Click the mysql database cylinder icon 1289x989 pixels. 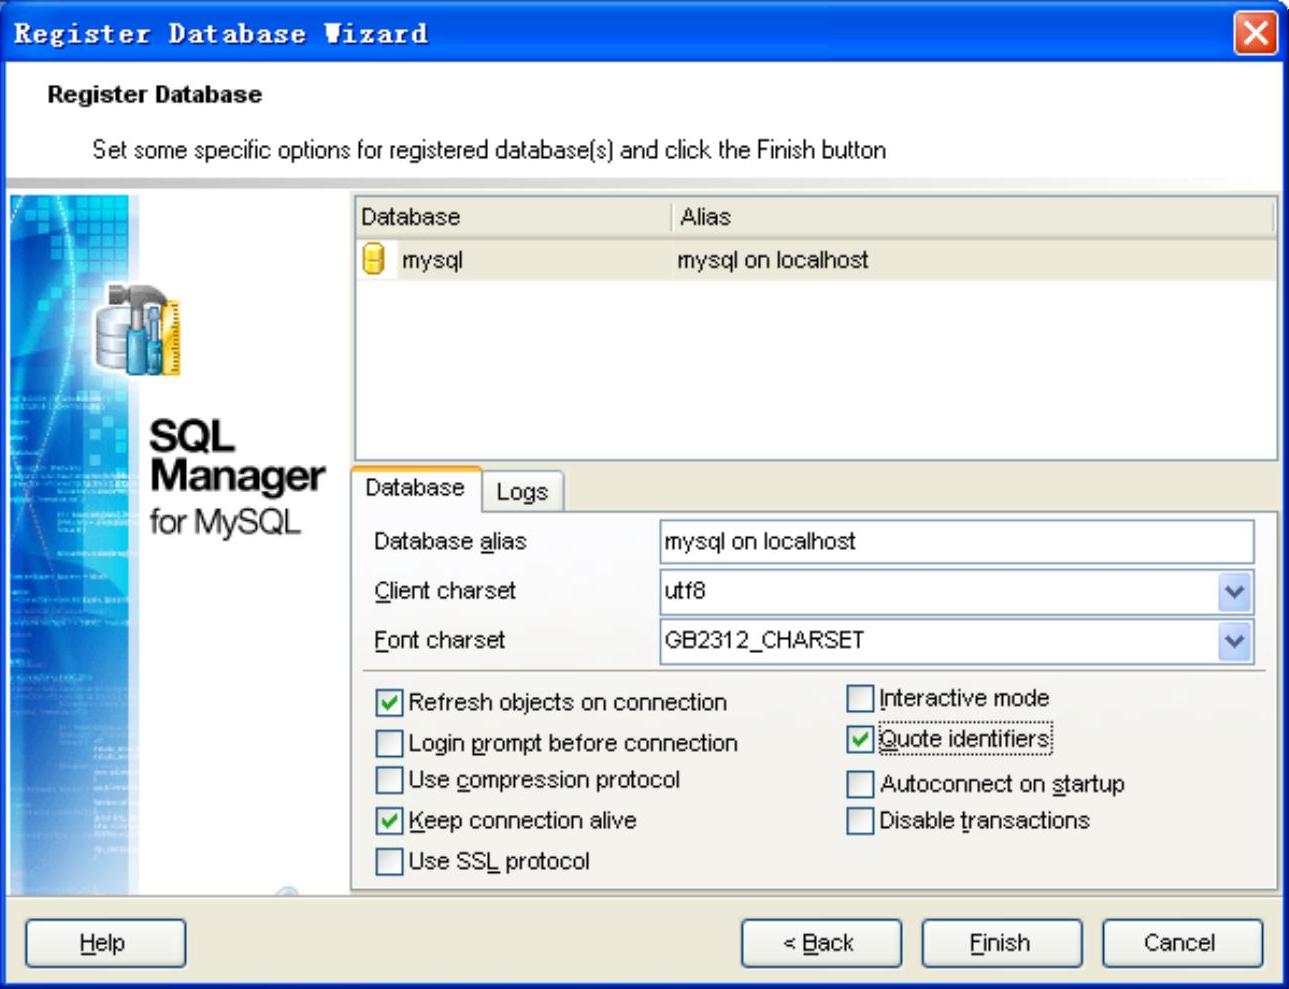[373, 260]
